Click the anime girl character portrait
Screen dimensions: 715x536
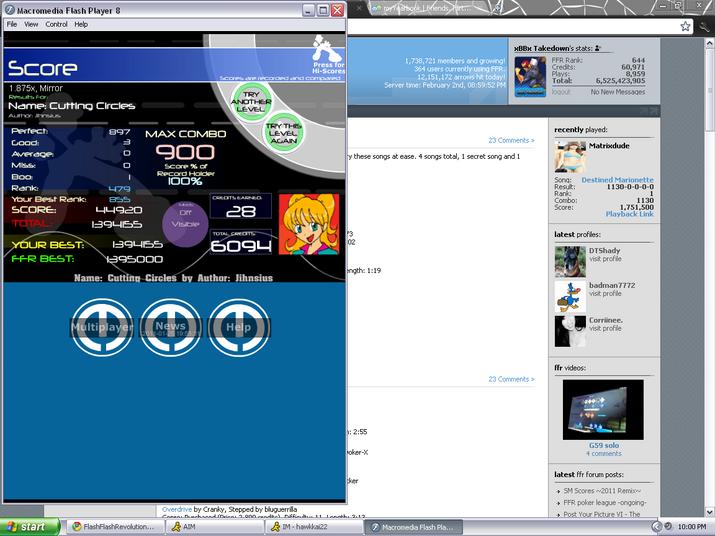point(309,224)
